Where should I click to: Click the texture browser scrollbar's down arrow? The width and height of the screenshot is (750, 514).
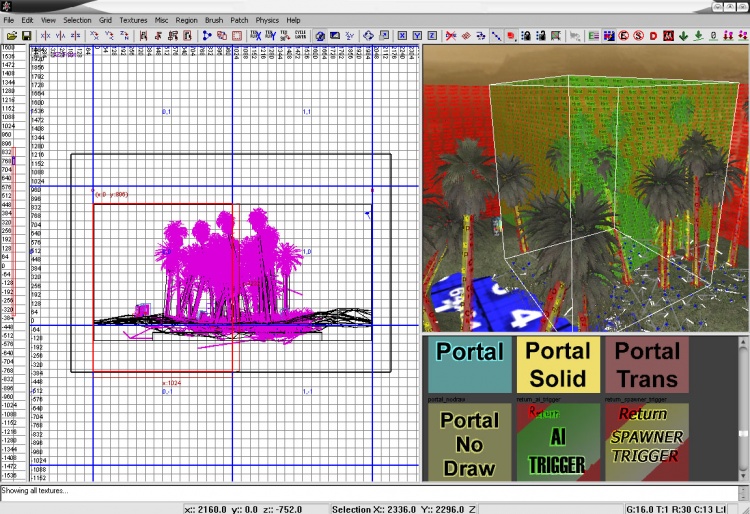743,476
